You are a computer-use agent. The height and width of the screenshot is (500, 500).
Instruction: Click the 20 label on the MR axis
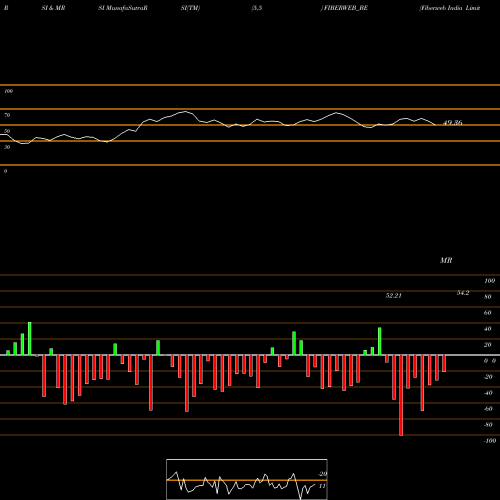(x=488, y=345)
